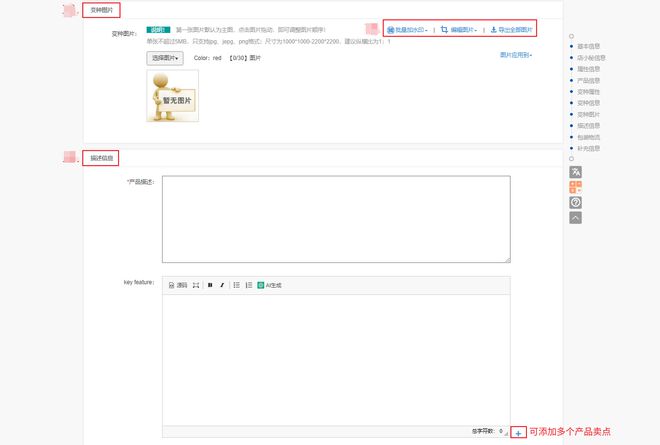This screenshot has height=445, width=660.
Task: Click inside the 产品描述 text area
Action: click(336, 219)
